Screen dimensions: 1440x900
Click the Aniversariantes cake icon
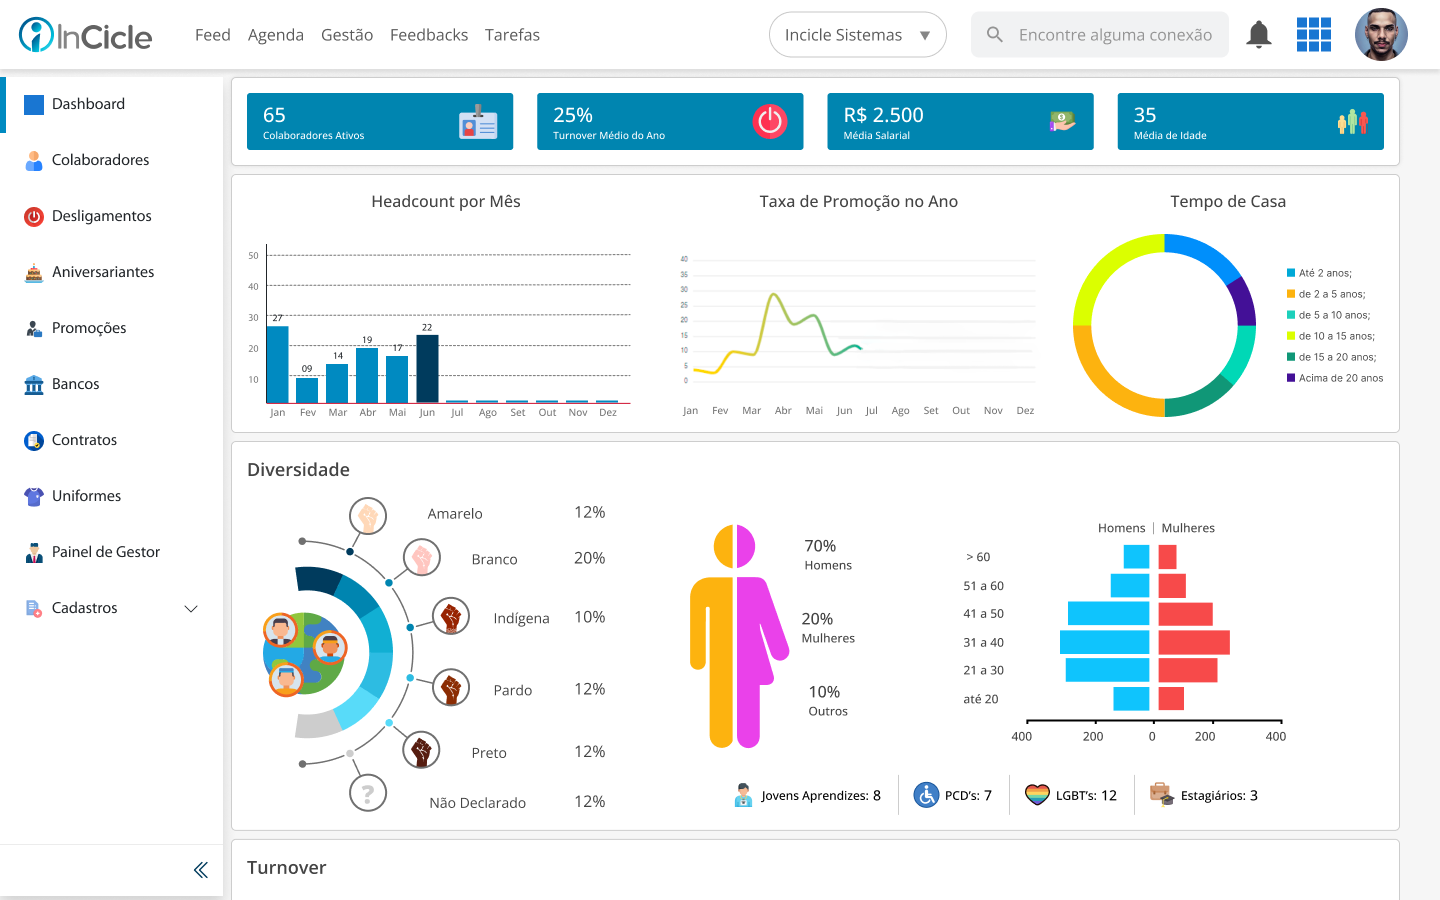click(34, 272)
